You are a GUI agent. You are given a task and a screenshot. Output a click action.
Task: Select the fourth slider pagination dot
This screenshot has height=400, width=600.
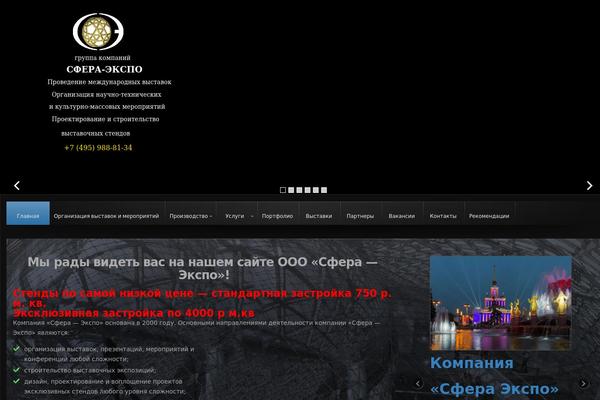(308, 190)
